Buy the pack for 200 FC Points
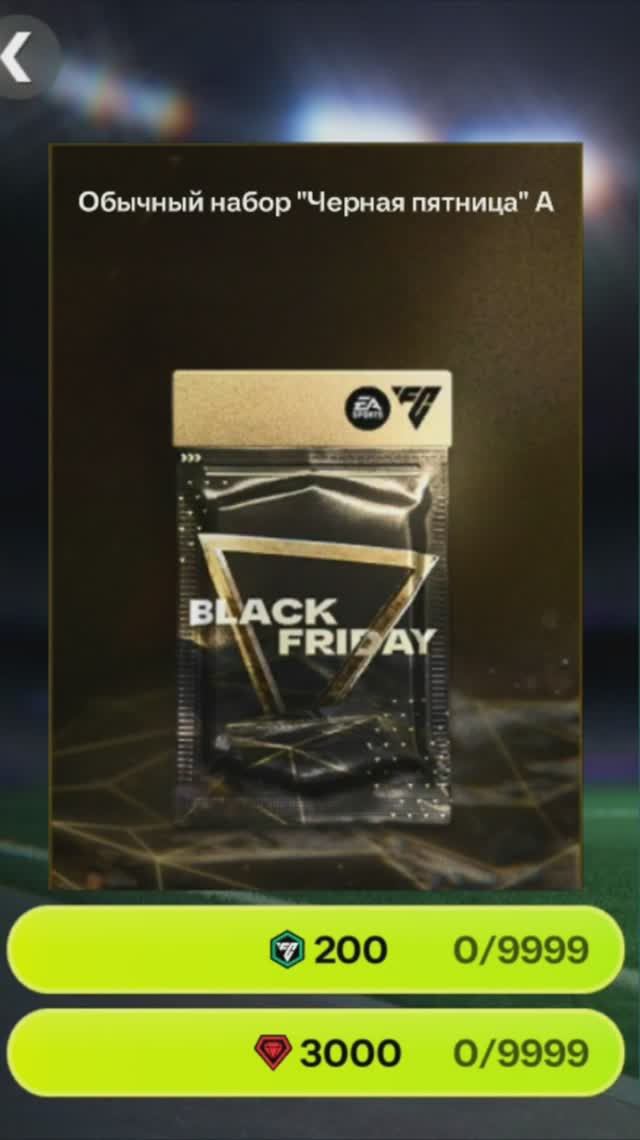The height and width of the screenshot is (1140, 640). (316, 950)
